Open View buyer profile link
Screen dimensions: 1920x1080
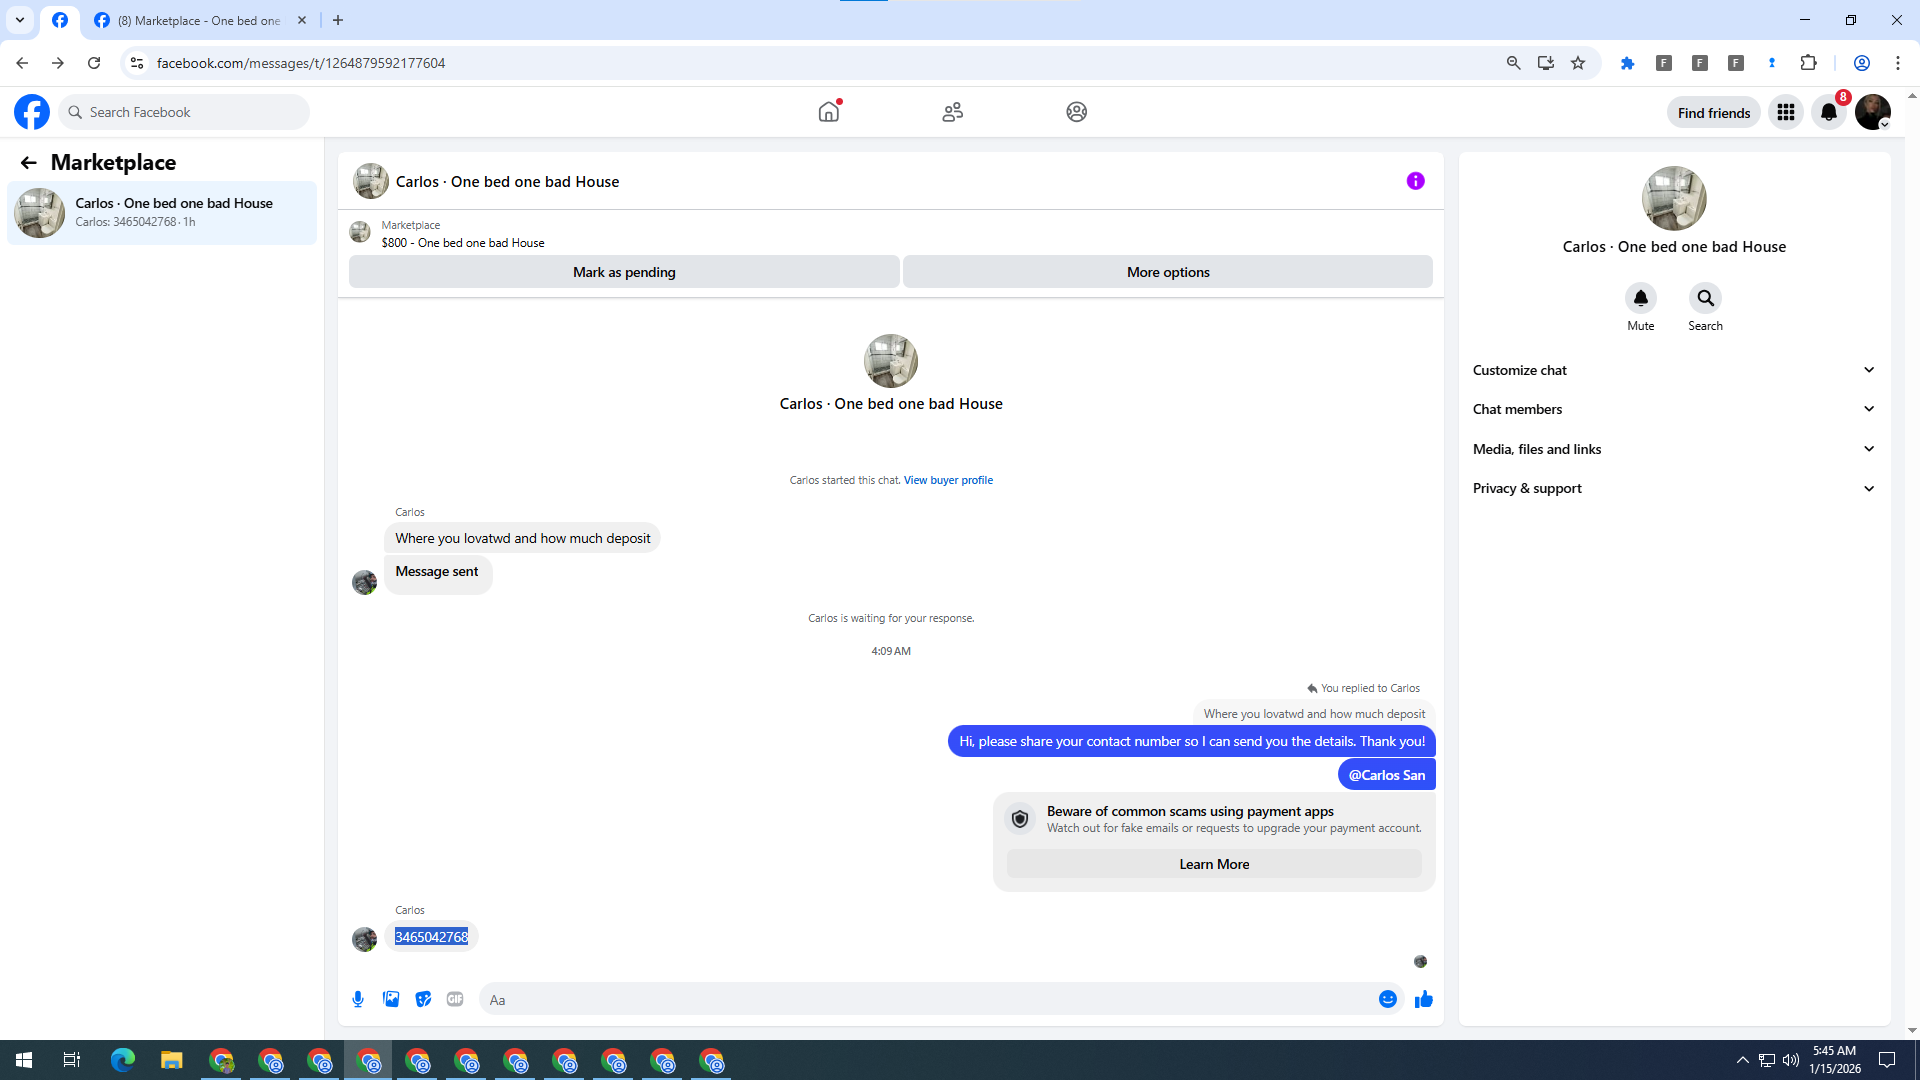[948, 480]
